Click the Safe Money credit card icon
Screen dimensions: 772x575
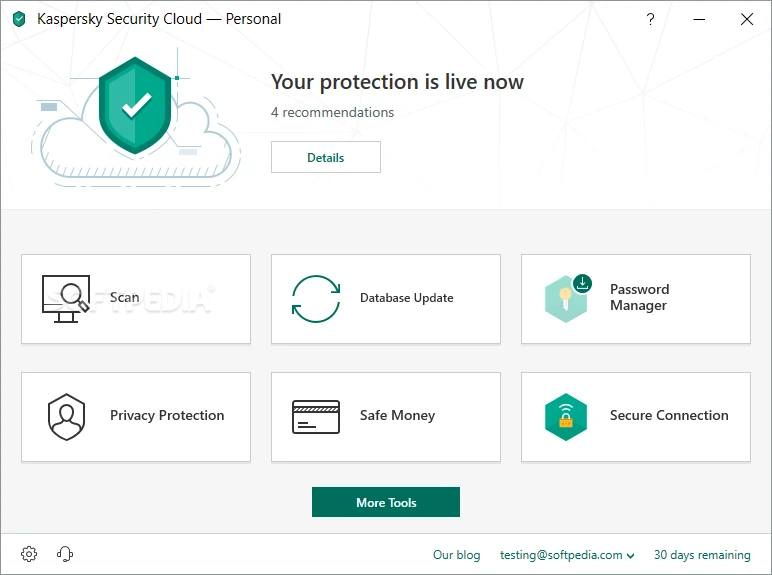pyautogui.click(x=316, y=416)
